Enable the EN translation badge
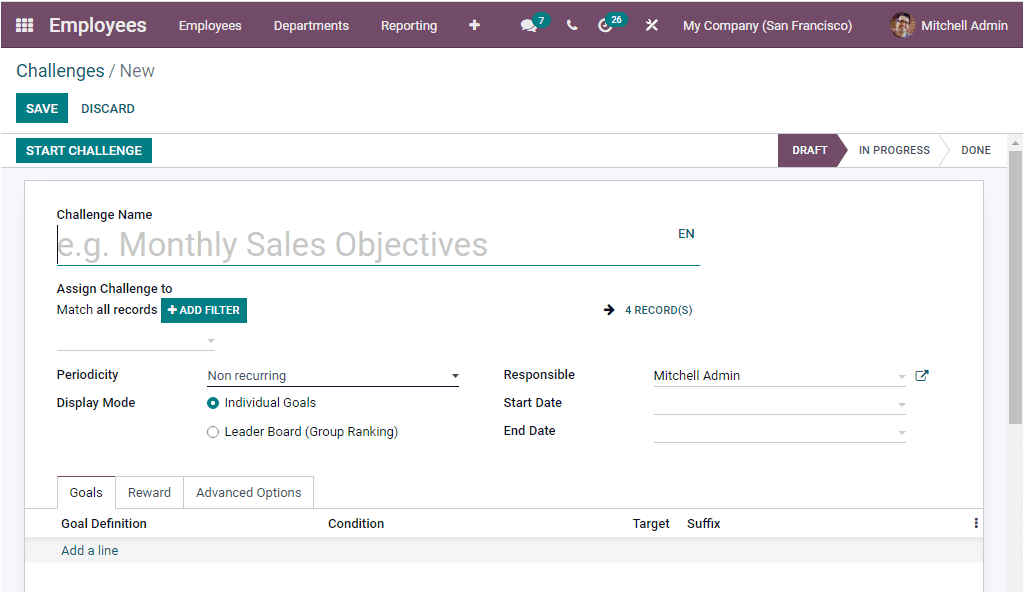This screenshot has width=1024, height=593. click(686, 233)
